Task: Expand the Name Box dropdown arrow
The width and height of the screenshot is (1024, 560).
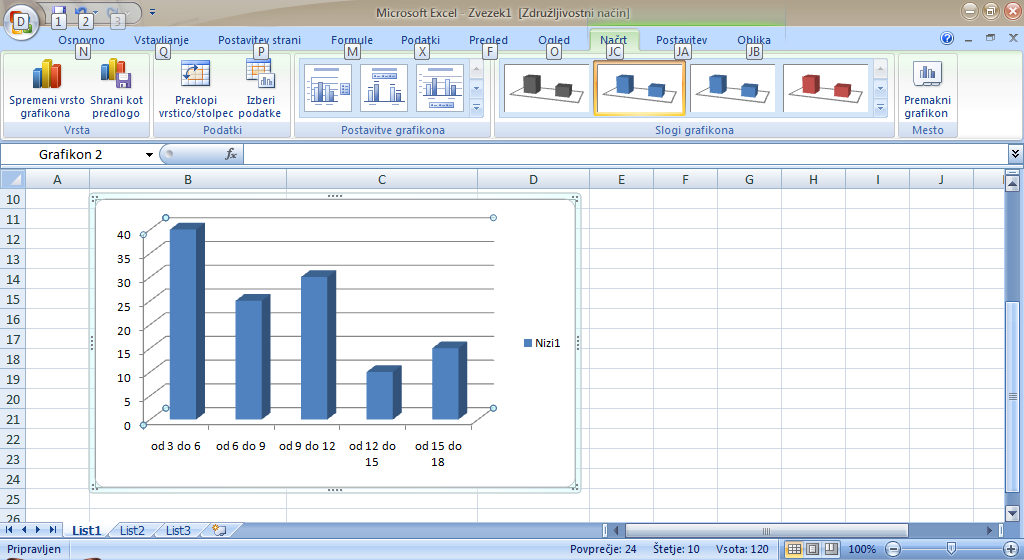Action: click(x=149, y=154)
